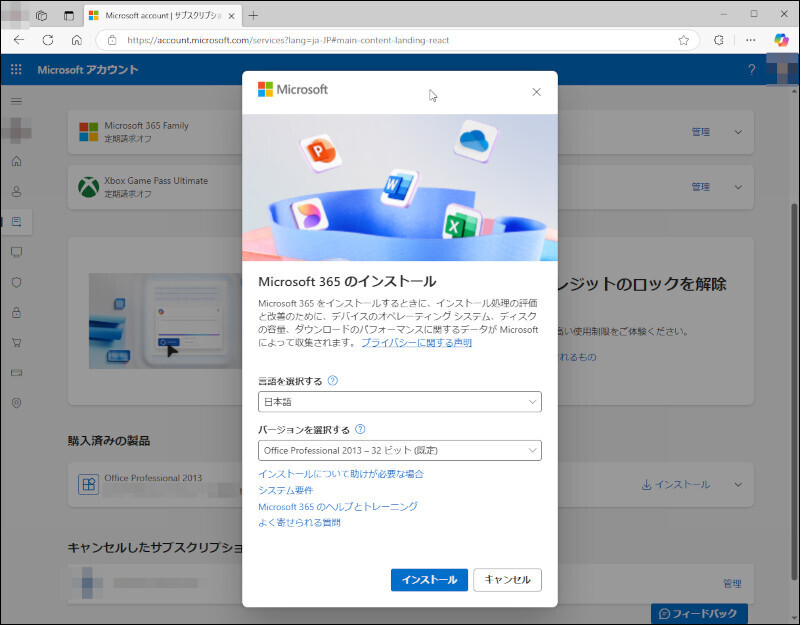800x625 pixels.
Task: Click the browser home icon
Action: [x=77, y=40]
